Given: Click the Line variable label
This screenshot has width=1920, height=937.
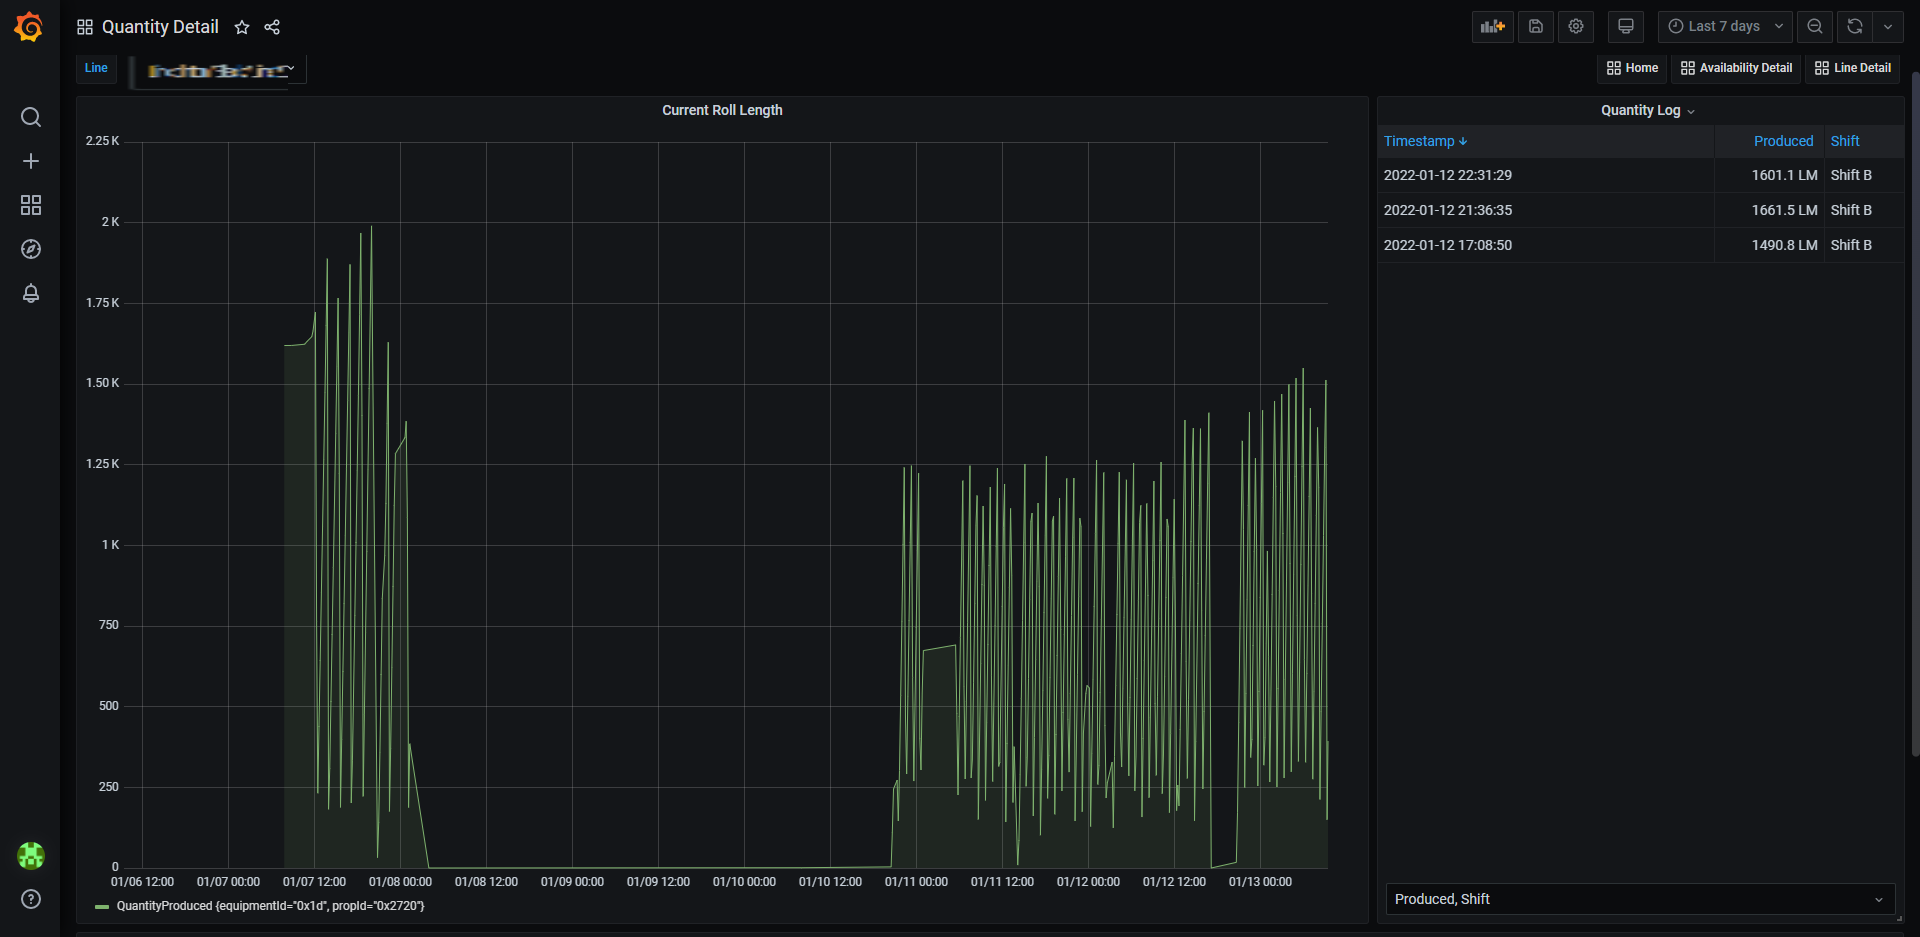Looking at the screenshot, I should pos(96,68).
